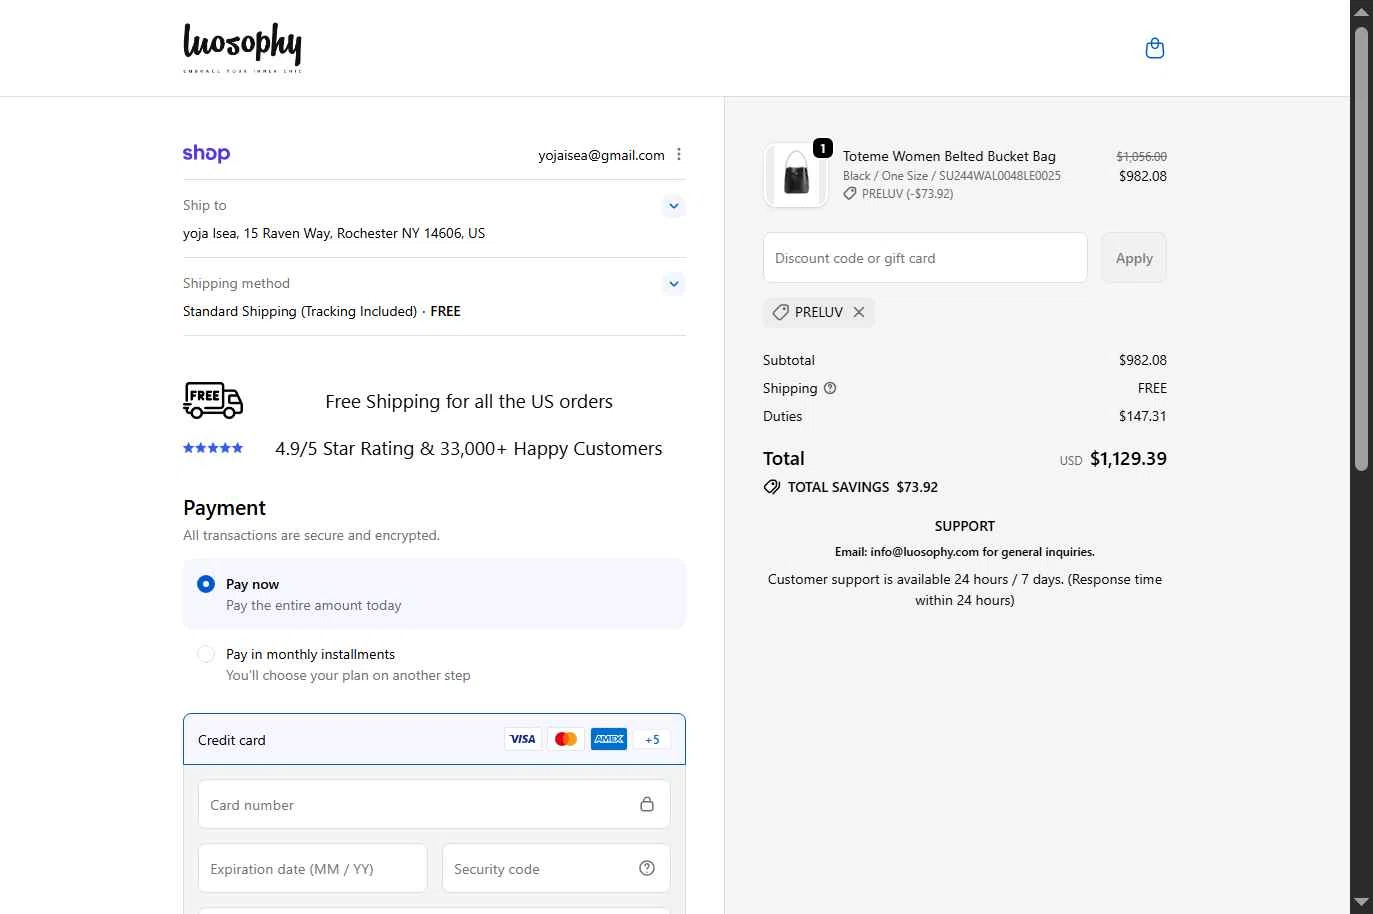1373x914 pixels.
Task: Remove the PRELUV discount code
Action: tap(859, 312)
